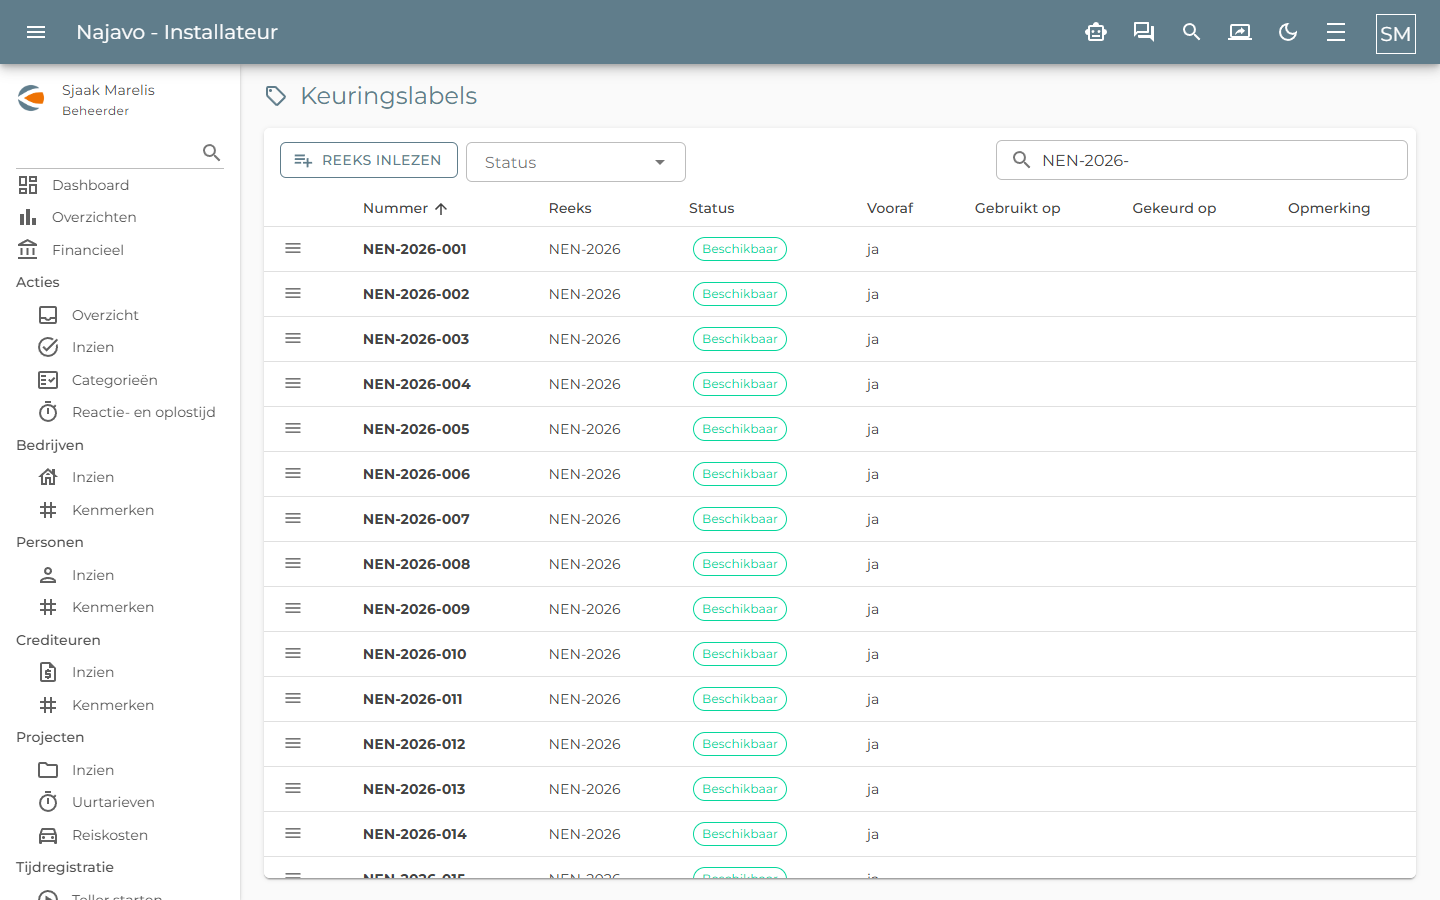
Task: Go to Dashboard in sidebar
Action: click(90, 185)
